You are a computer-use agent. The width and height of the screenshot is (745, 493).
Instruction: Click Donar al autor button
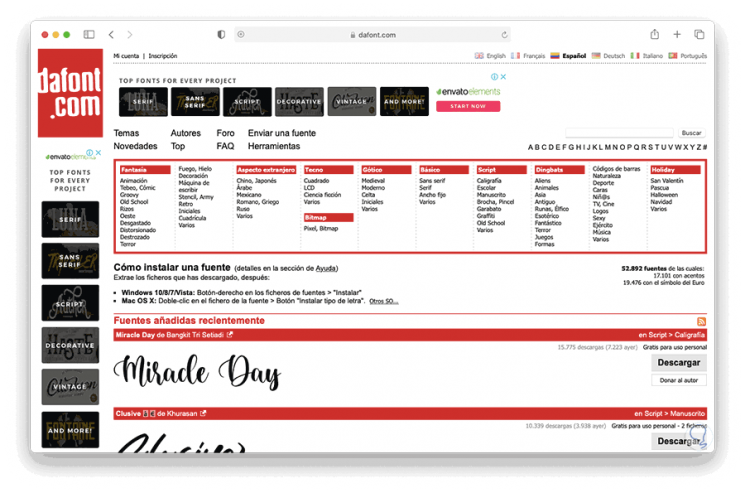coord(679,380)
